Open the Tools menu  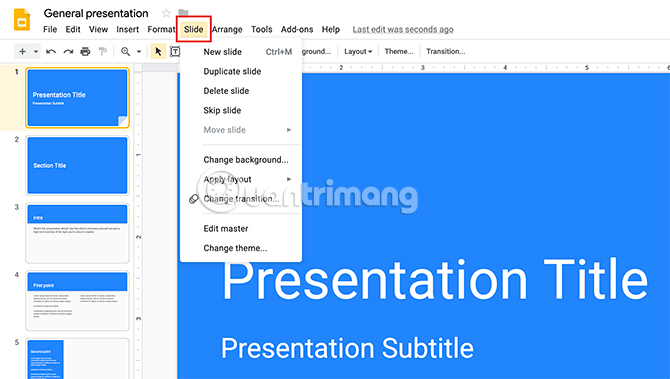(262, 29)
